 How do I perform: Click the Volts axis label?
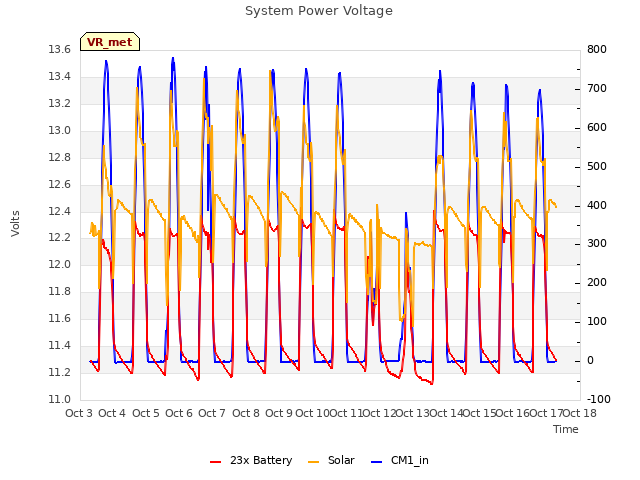15,223
